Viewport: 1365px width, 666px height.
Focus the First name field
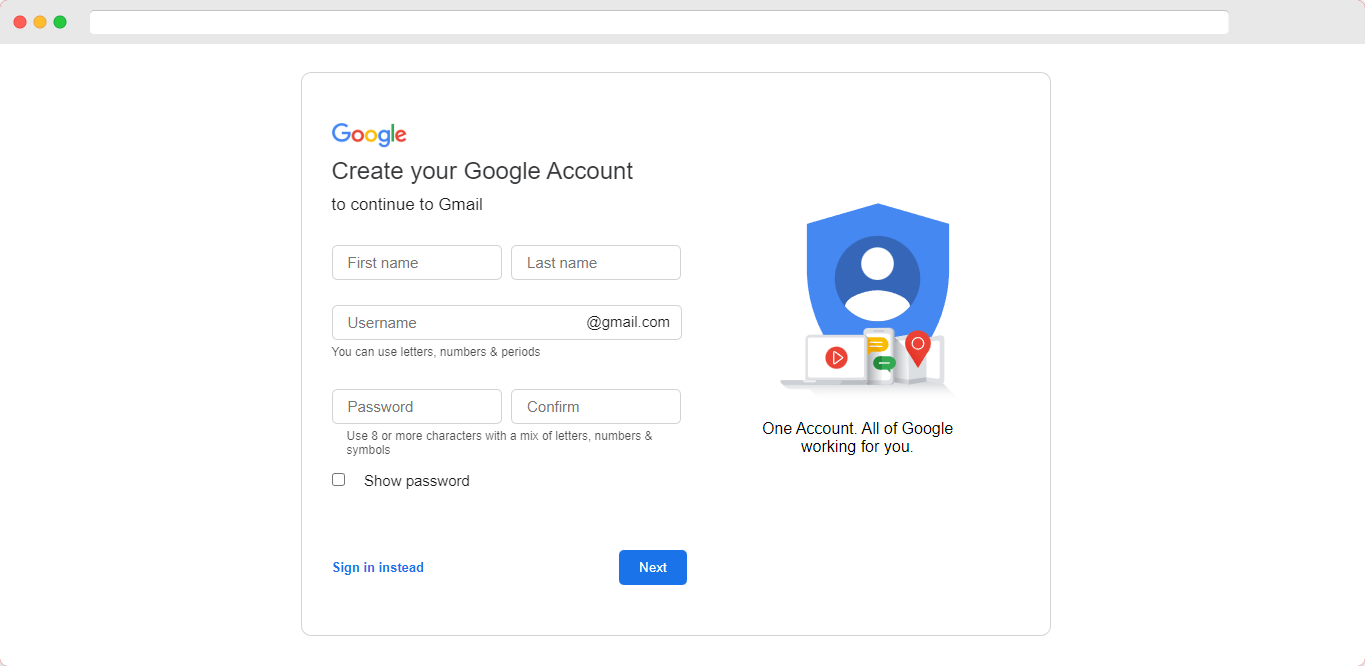417,263
